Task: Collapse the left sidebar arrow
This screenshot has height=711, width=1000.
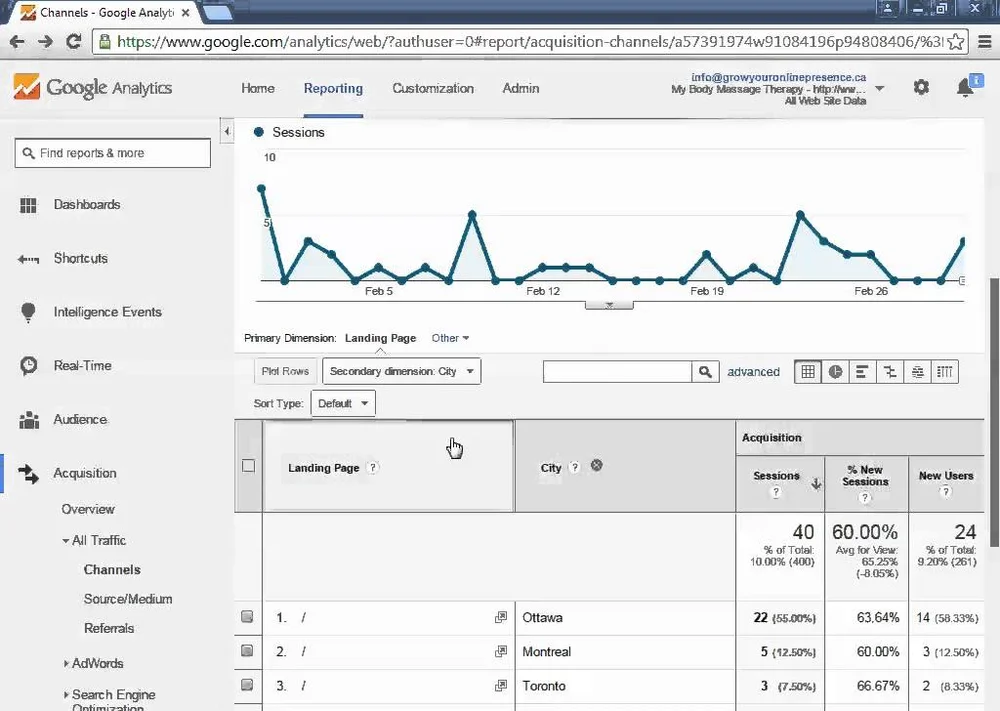Action: coord(226,131)
